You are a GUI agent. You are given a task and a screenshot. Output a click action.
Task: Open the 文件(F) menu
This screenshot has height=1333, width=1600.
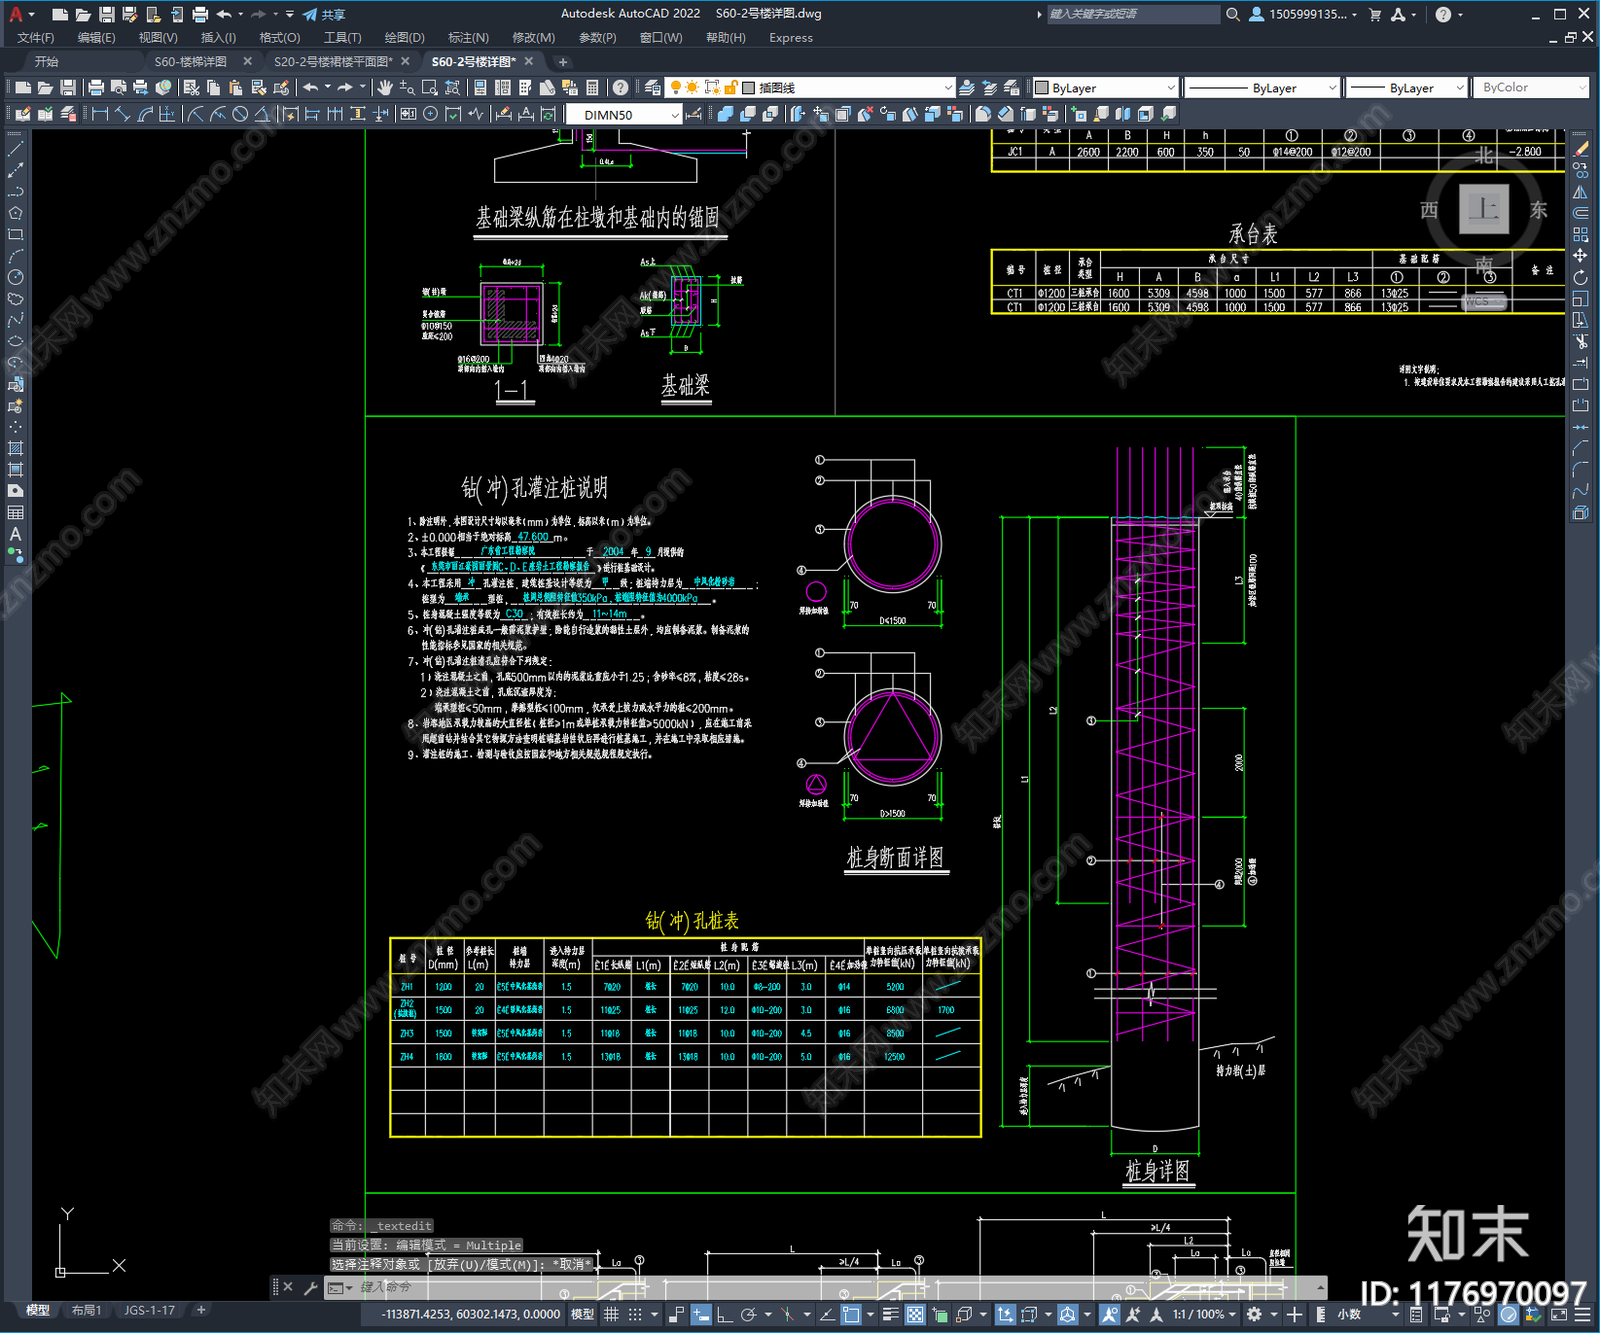click(35, 37)
